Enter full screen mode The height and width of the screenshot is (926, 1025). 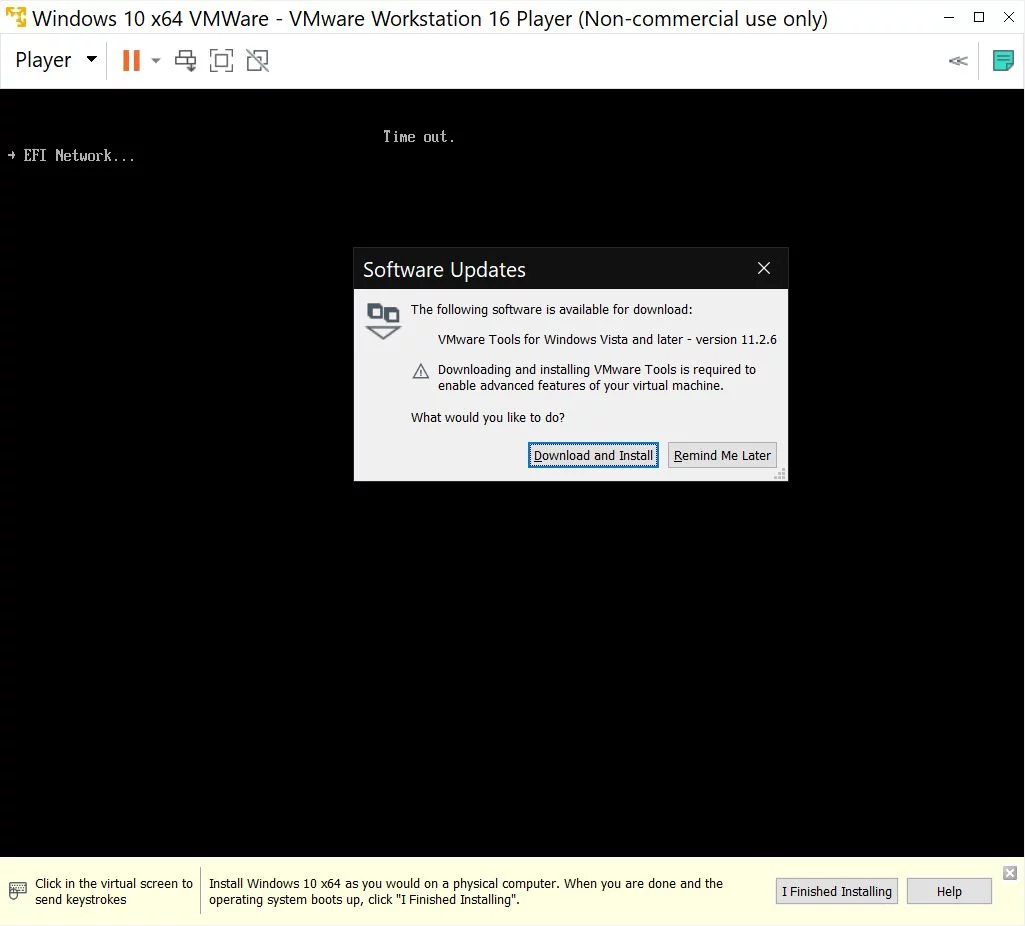point(222,61)
